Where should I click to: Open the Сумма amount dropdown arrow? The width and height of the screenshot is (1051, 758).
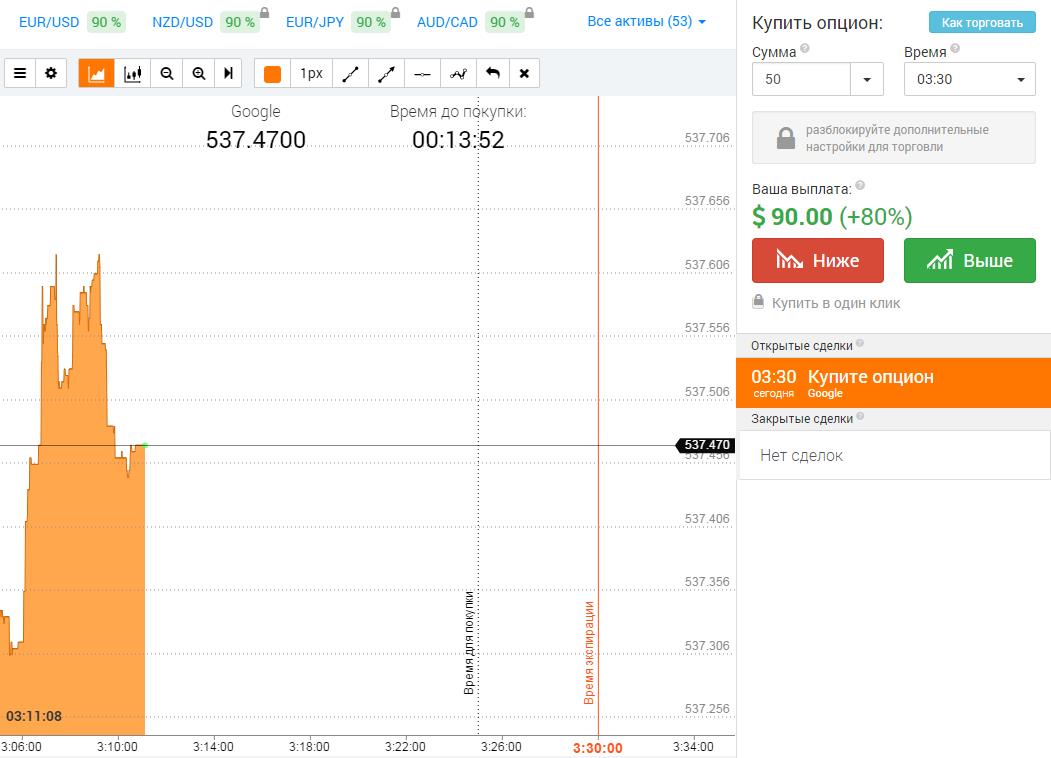pyautogui.click(x=867, y=79)
